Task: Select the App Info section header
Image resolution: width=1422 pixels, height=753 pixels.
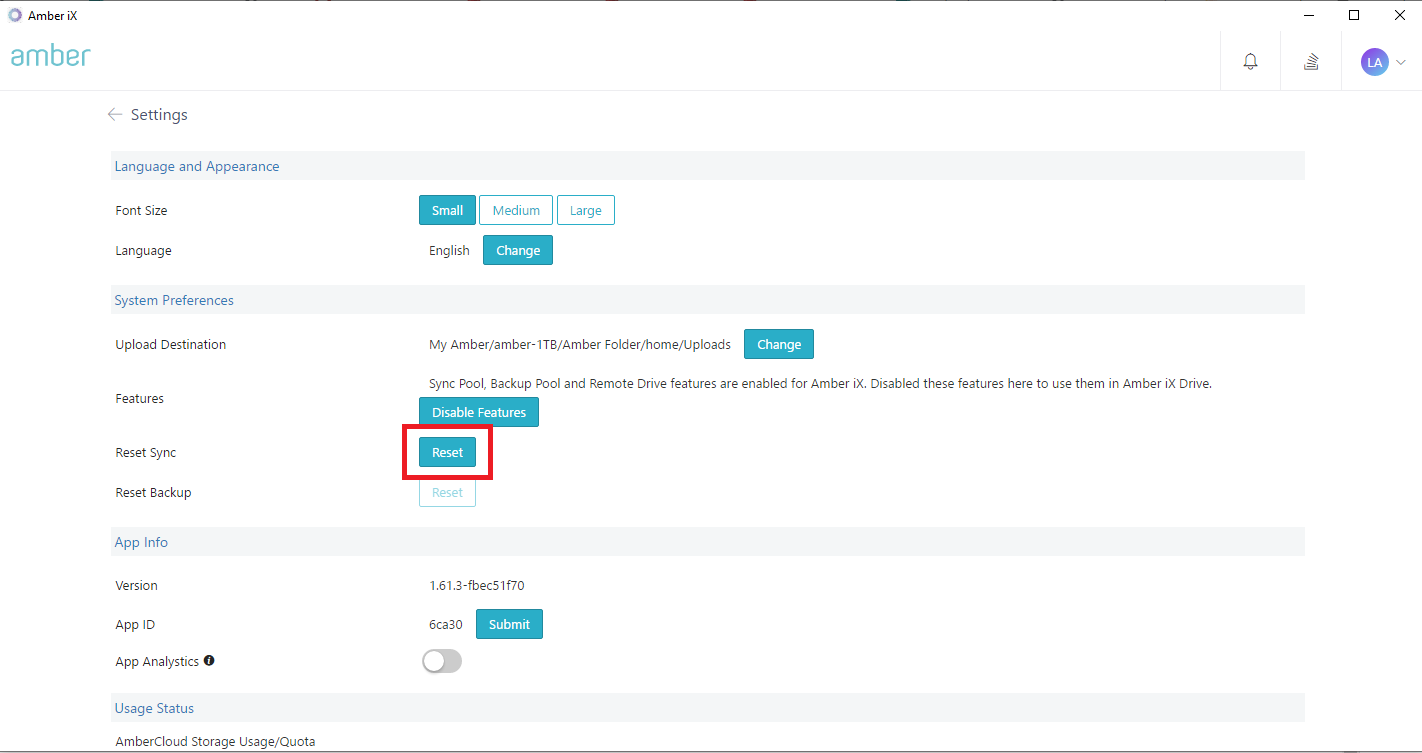Action: (x=708, y=542)
